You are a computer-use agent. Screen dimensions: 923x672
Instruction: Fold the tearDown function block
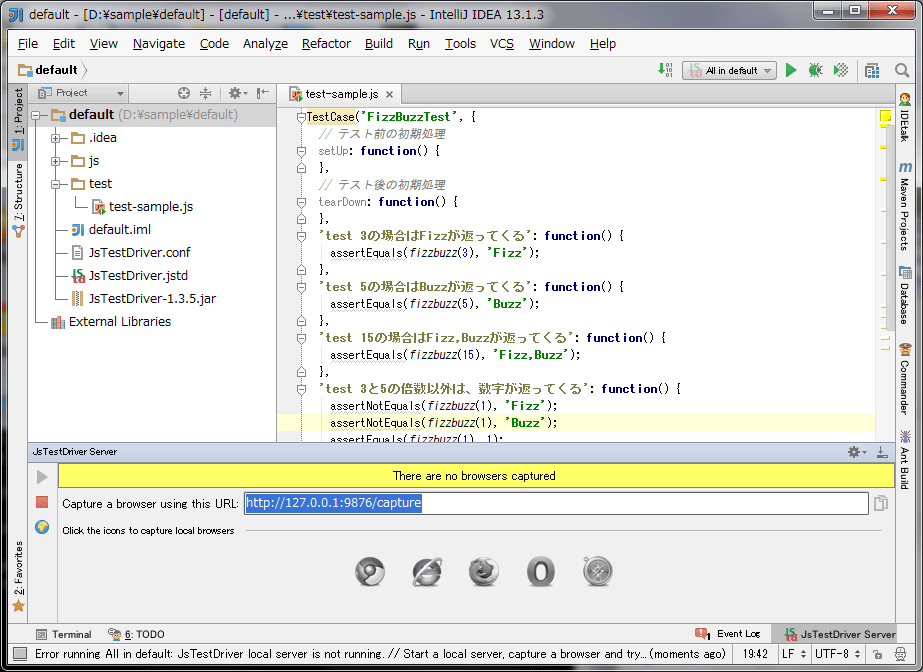click(x=301, y=202)
